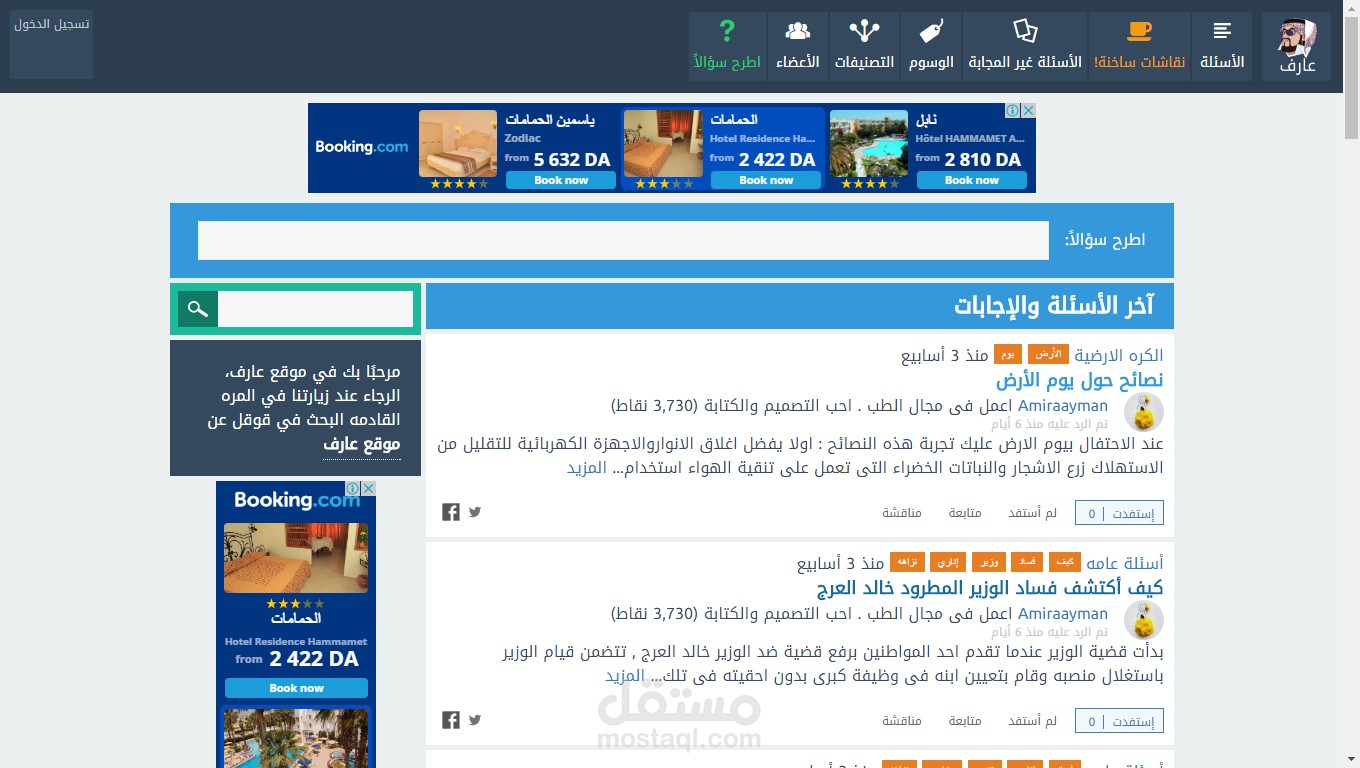Open the الأسئلة questions list nav item

(1222, 46)
